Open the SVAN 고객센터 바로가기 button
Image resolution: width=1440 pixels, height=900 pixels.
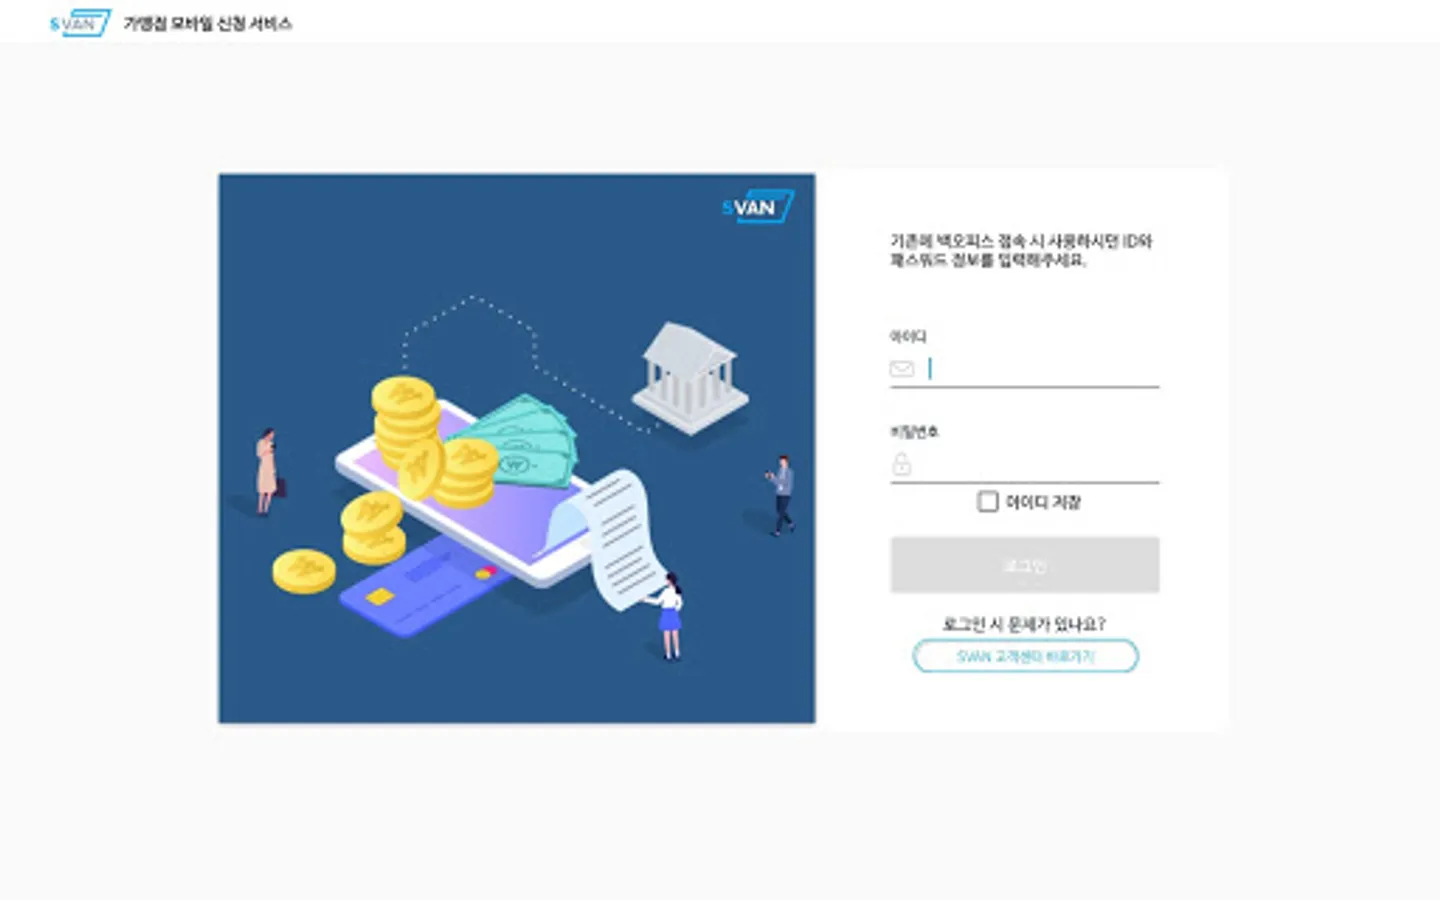pos(1025,656)
